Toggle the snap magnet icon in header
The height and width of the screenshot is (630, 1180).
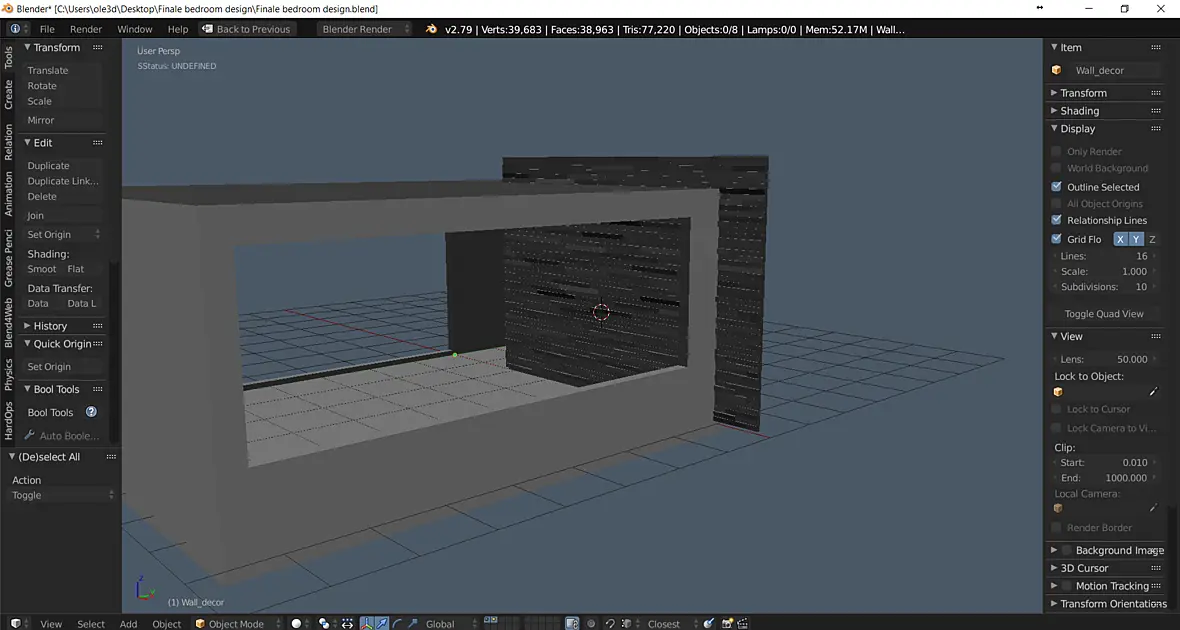(x=610, y=623)
